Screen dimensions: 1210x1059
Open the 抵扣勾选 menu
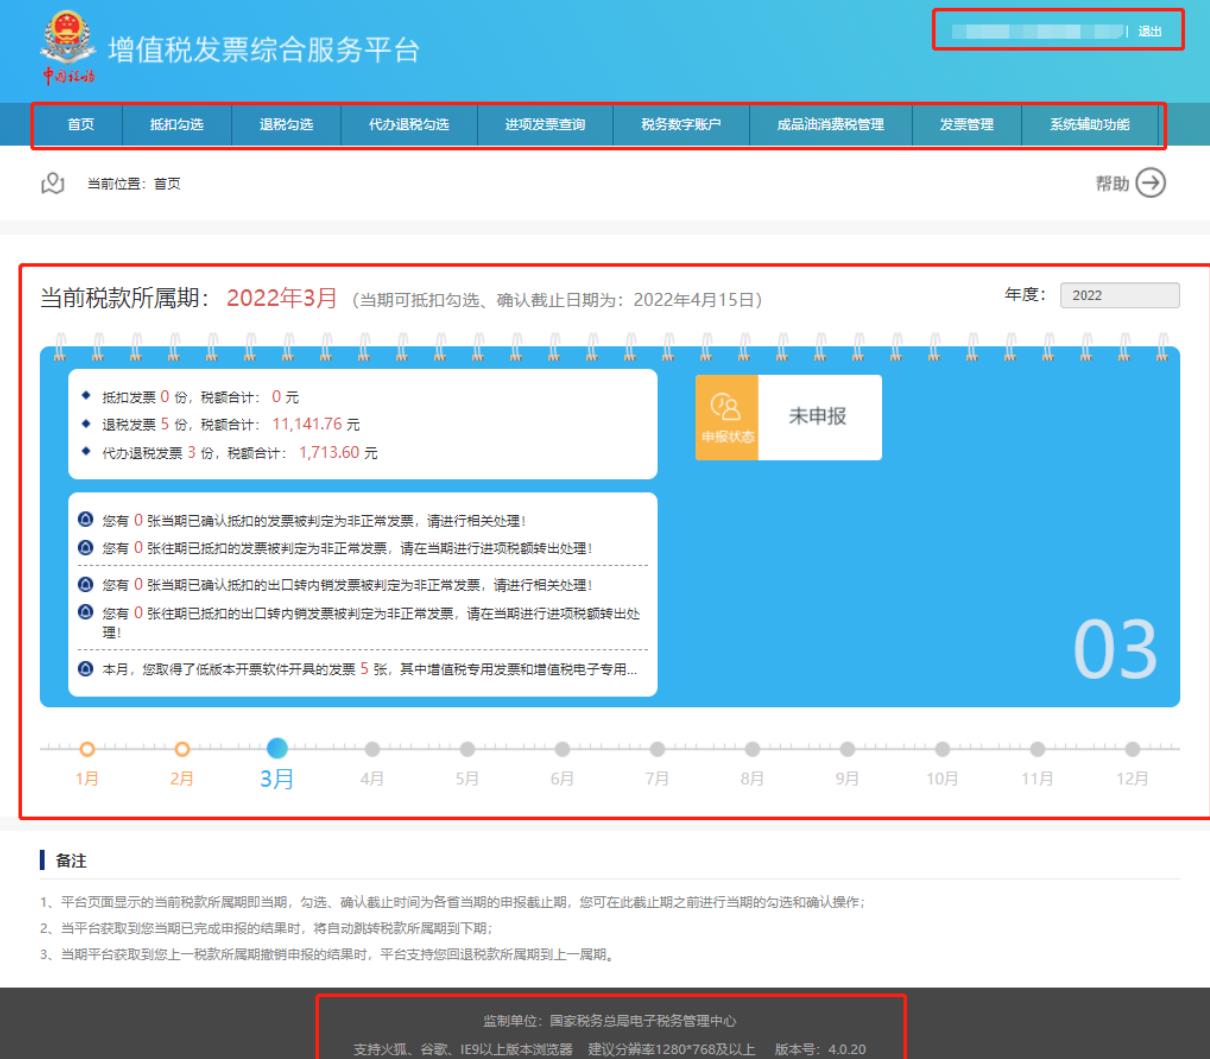click(177, 125)
